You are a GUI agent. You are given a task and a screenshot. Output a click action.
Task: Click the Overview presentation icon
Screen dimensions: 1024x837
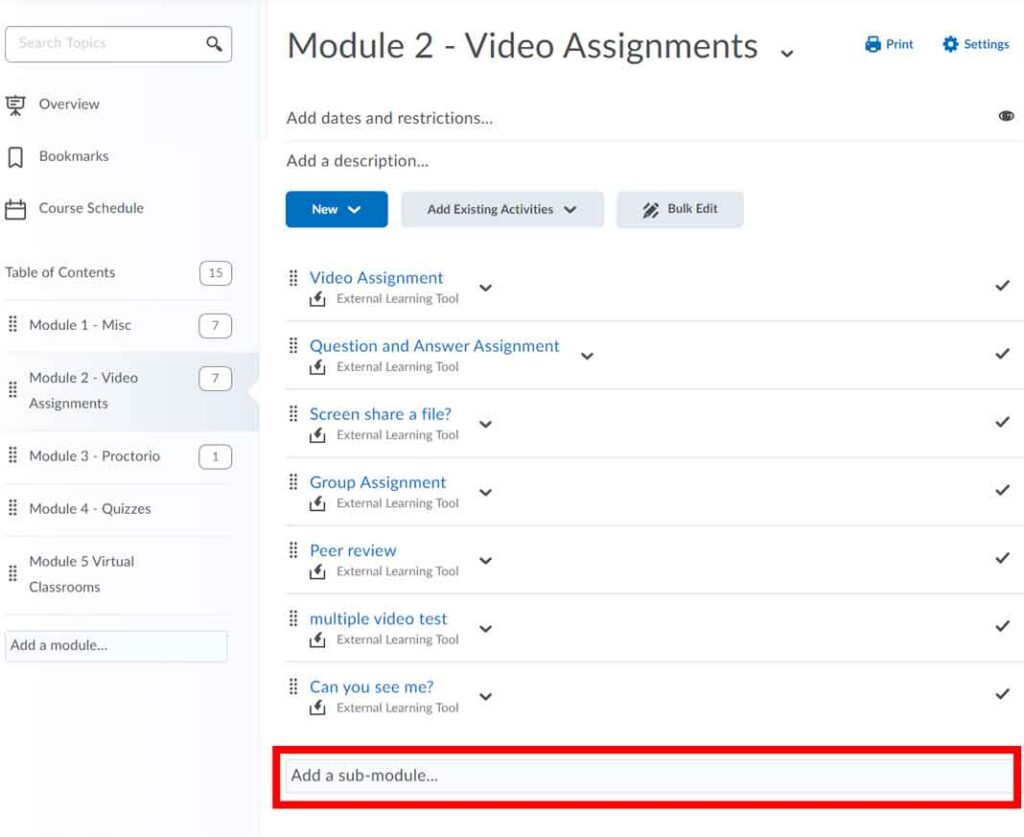[x=16, y=104]
